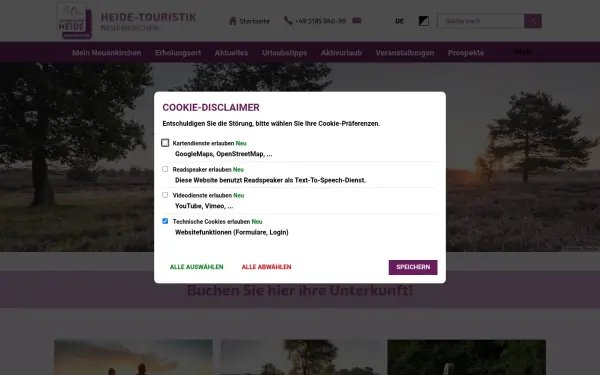Screen dimensions: 600x375
Task: Click the Kartendienste erlauben label text
Action: pos(203,143)
